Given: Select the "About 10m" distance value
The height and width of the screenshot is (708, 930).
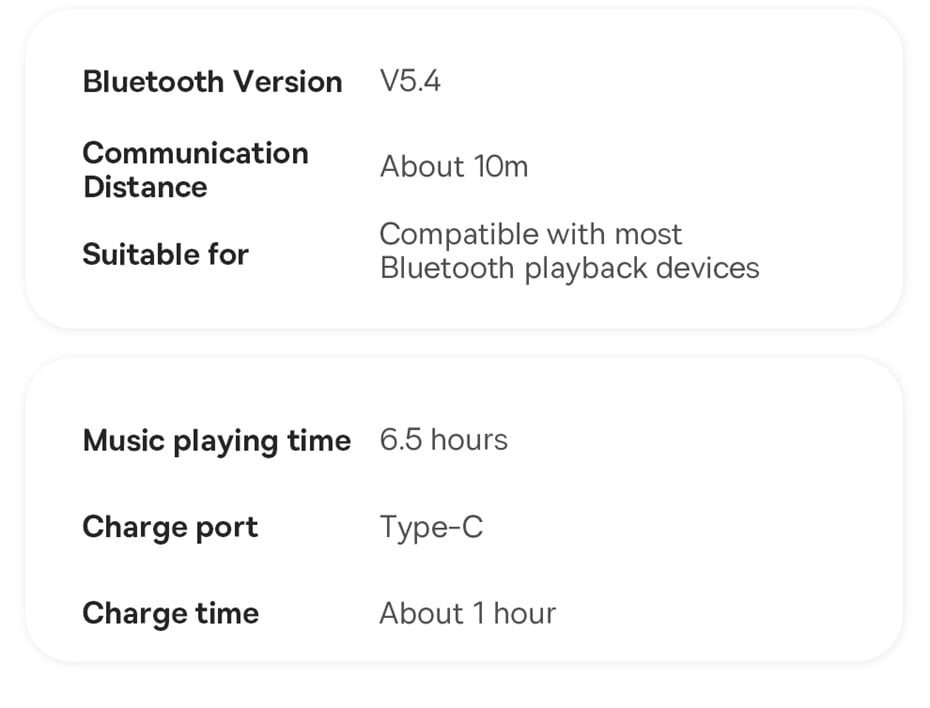Looking at the screenshot, I should (x=453, y=166).
